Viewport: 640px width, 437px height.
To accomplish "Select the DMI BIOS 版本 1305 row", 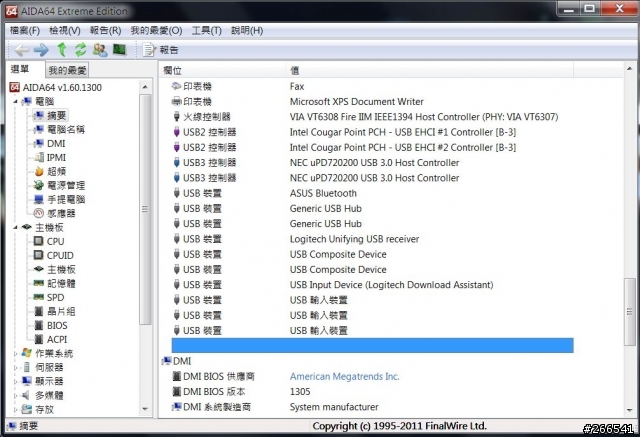I will pos(372,391).
